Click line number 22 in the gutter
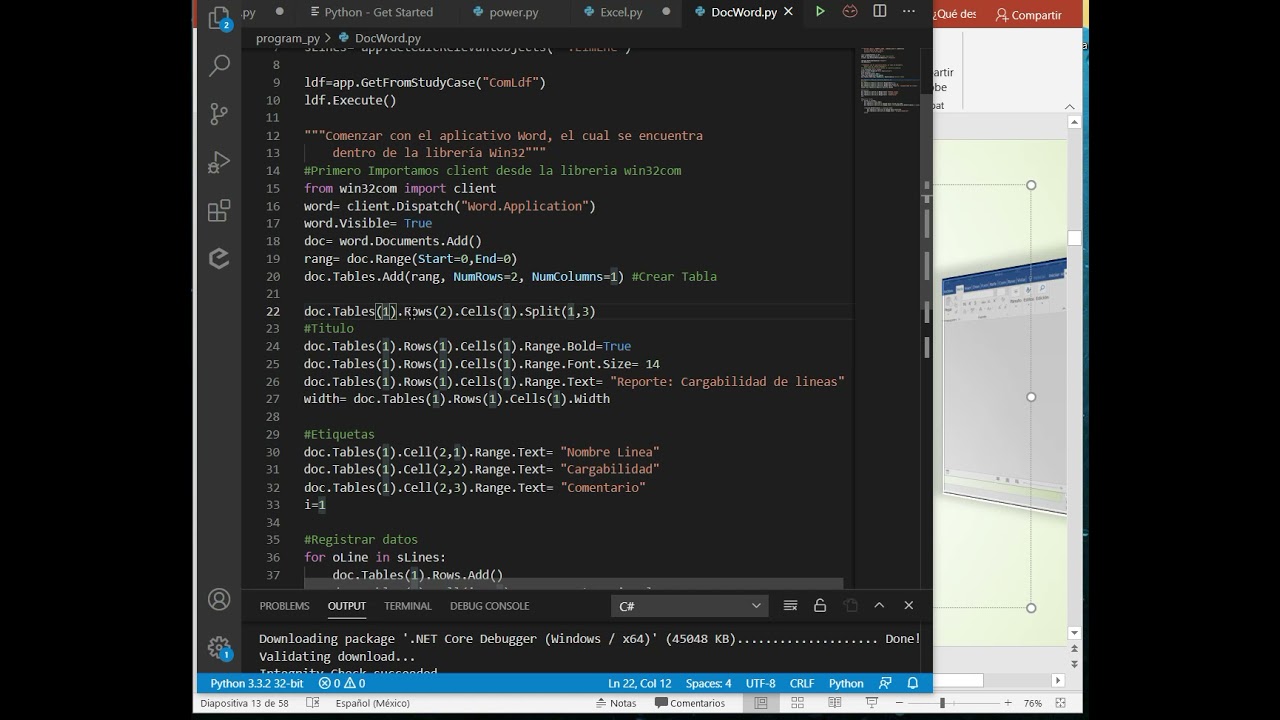Screen dimensions: 1280x720 [273, 311]
